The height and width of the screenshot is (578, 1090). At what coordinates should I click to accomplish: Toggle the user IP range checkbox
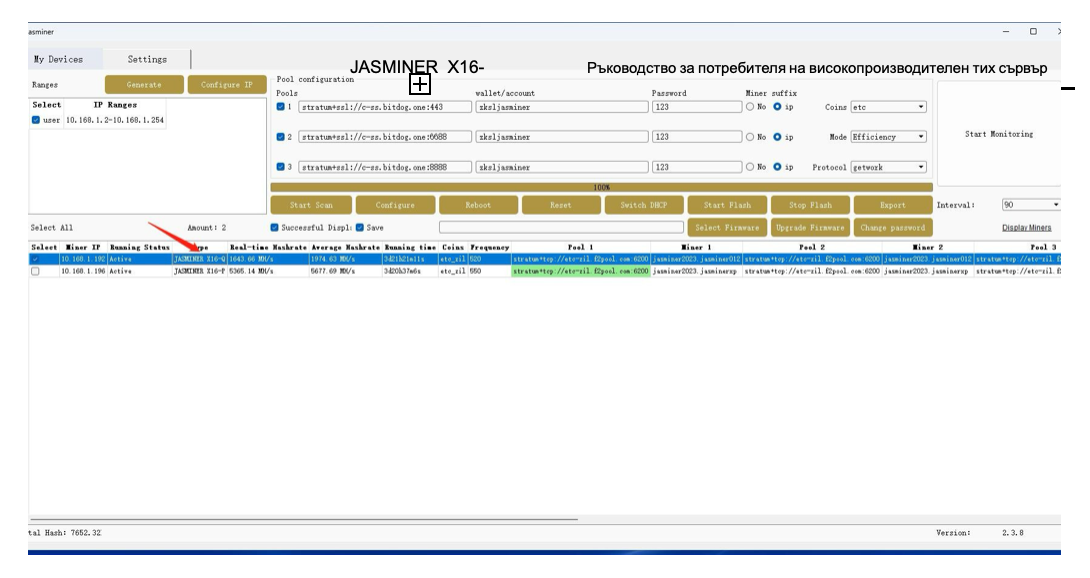click(36, 120)
